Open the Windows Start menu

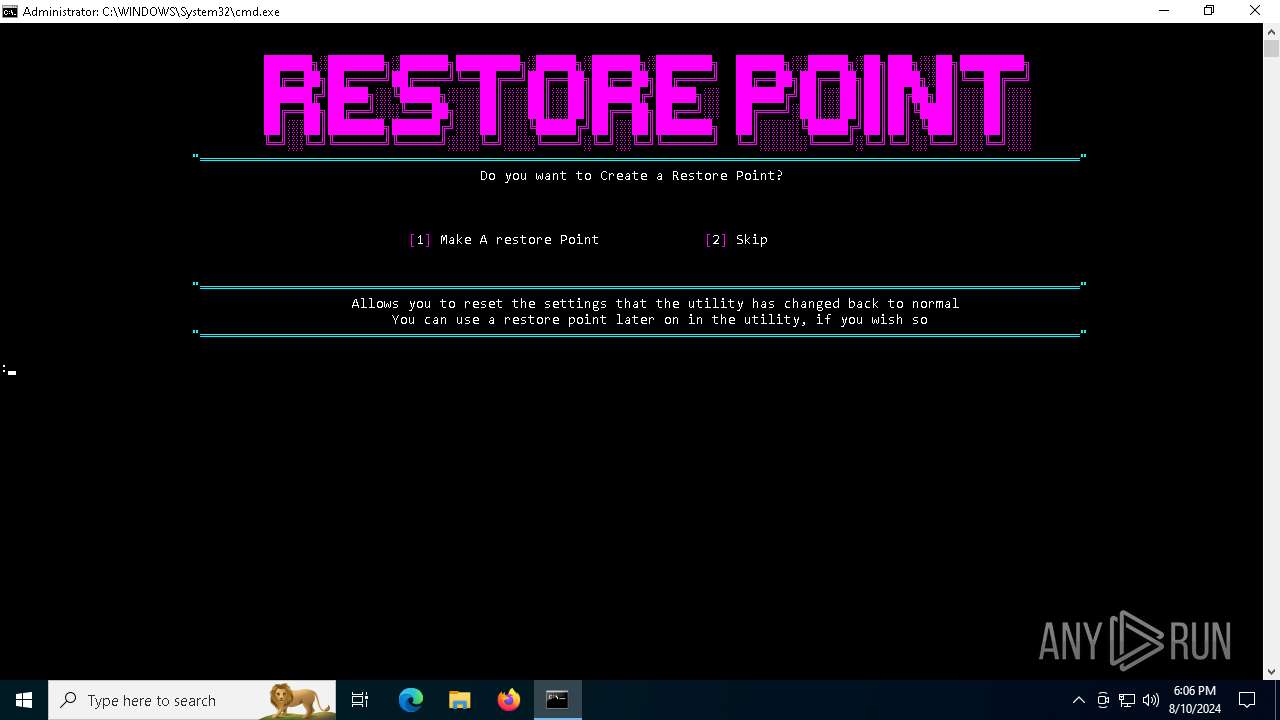click(x=24, y=700)
